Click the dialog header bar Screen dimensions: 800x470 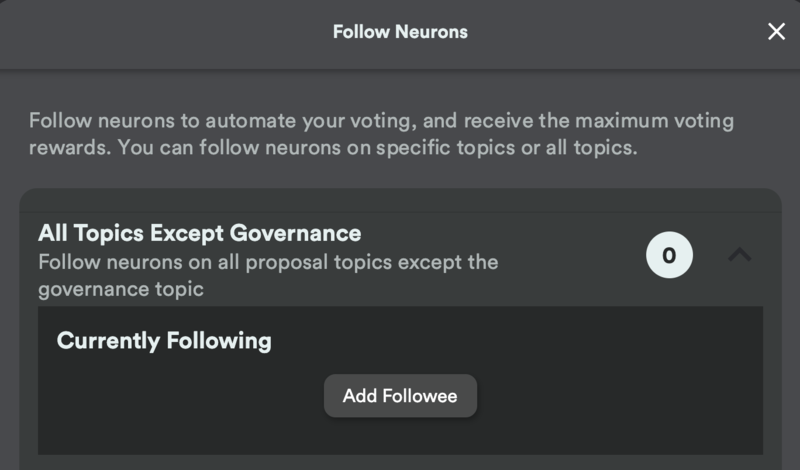400,34
